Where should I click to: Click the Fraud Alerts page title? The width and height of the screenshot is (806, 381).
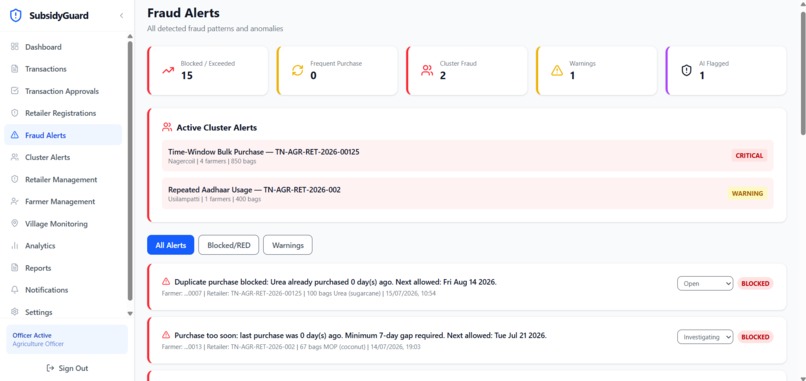(183, 13)
